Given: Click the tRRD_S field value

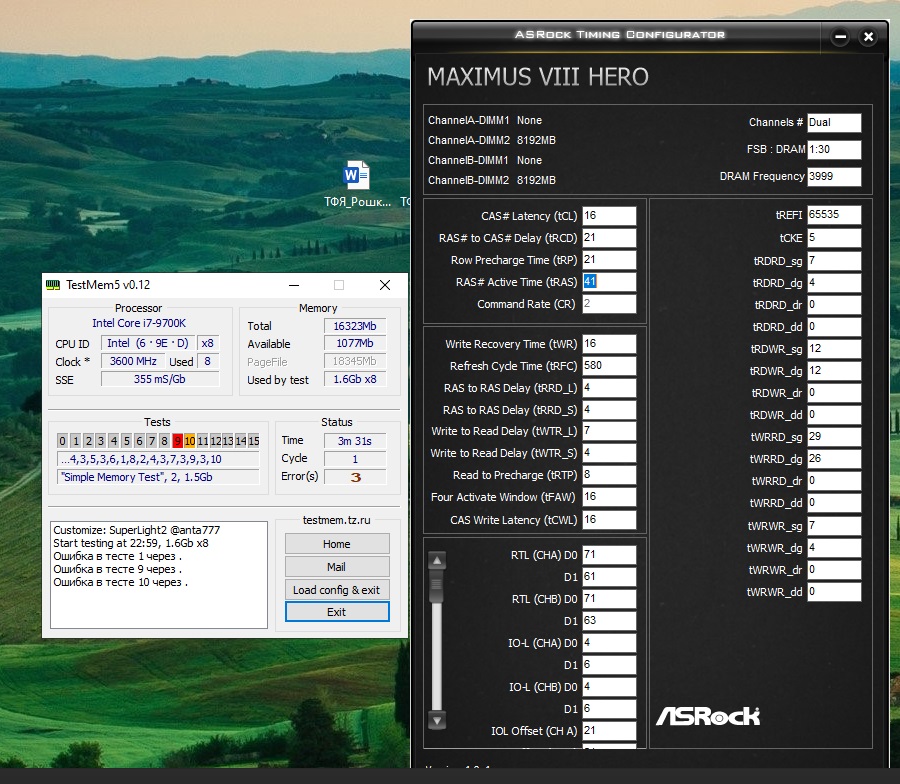Looking at the screenshot, I should 609,410.
